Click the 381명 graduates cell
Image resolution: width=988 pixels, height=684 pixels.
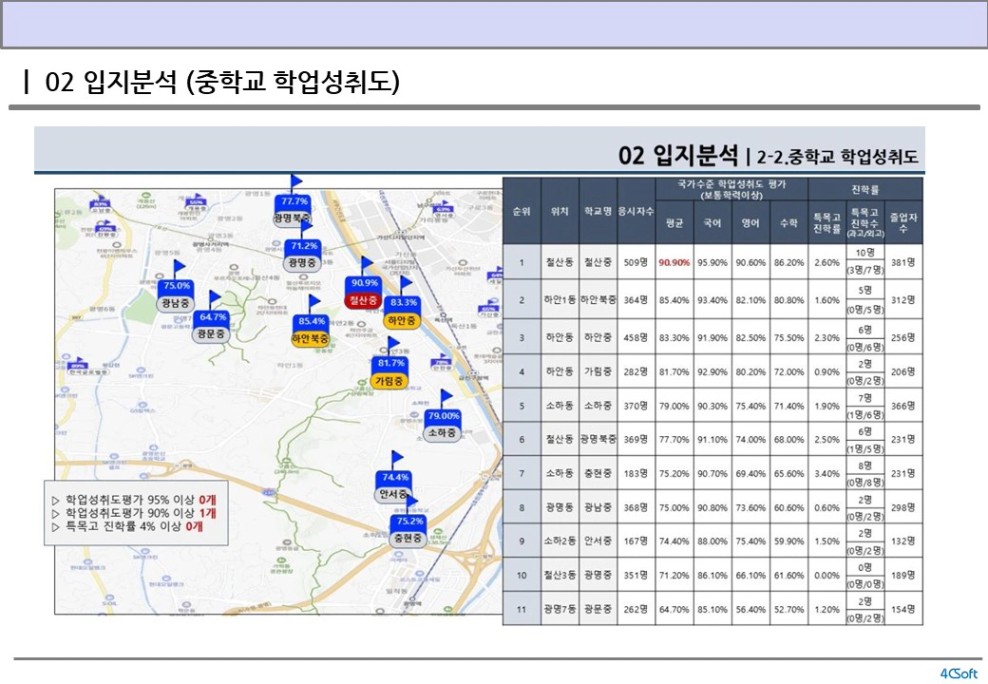pos(903,263)
